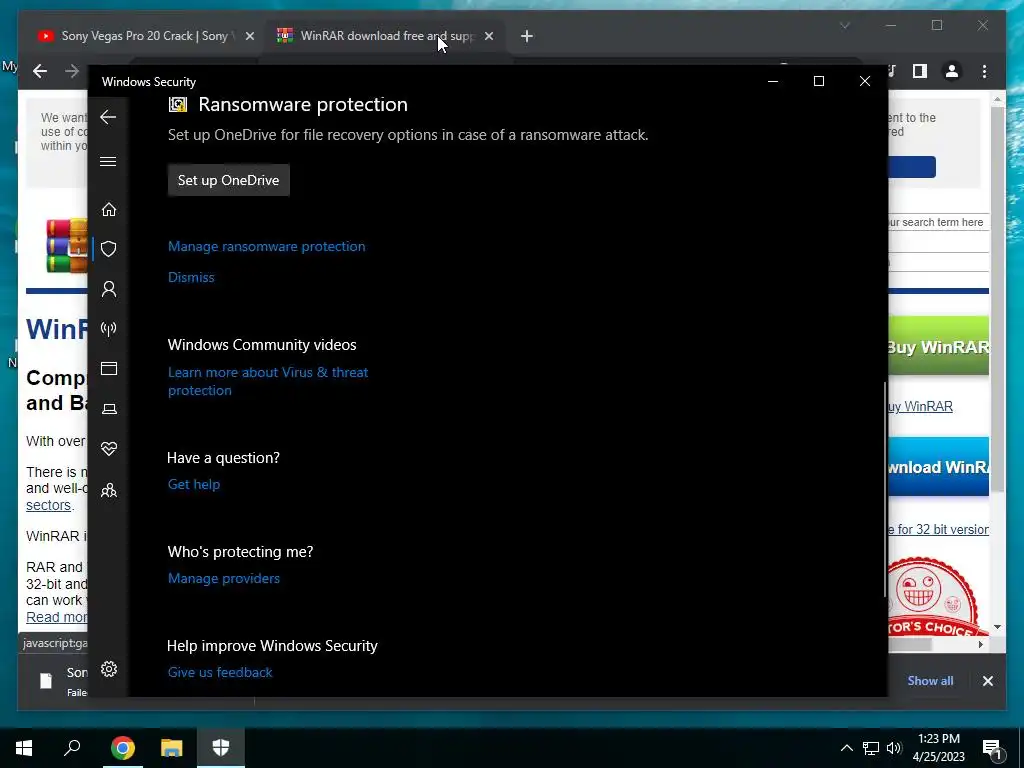Viewport: 1024px width, 768px height.
Task: Open Device security laptop icon
Action: tap(108, 409)
